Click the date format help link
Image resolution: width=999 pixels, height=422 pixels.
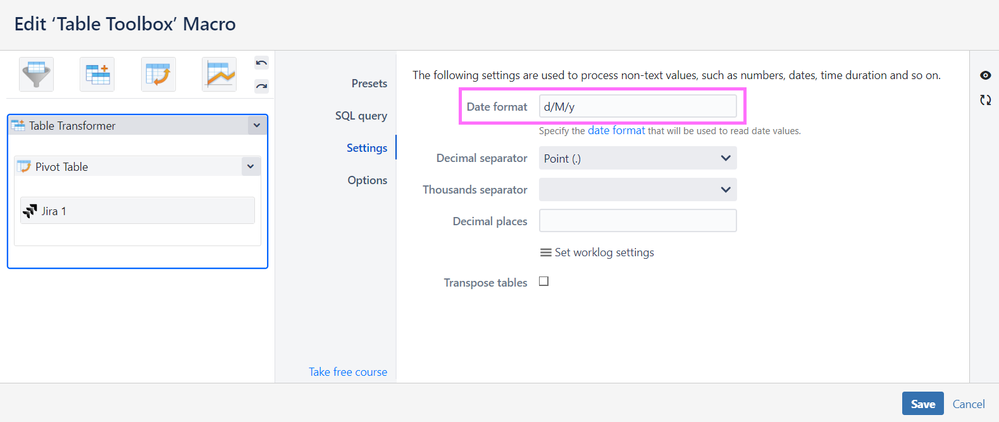pos(616,130)
